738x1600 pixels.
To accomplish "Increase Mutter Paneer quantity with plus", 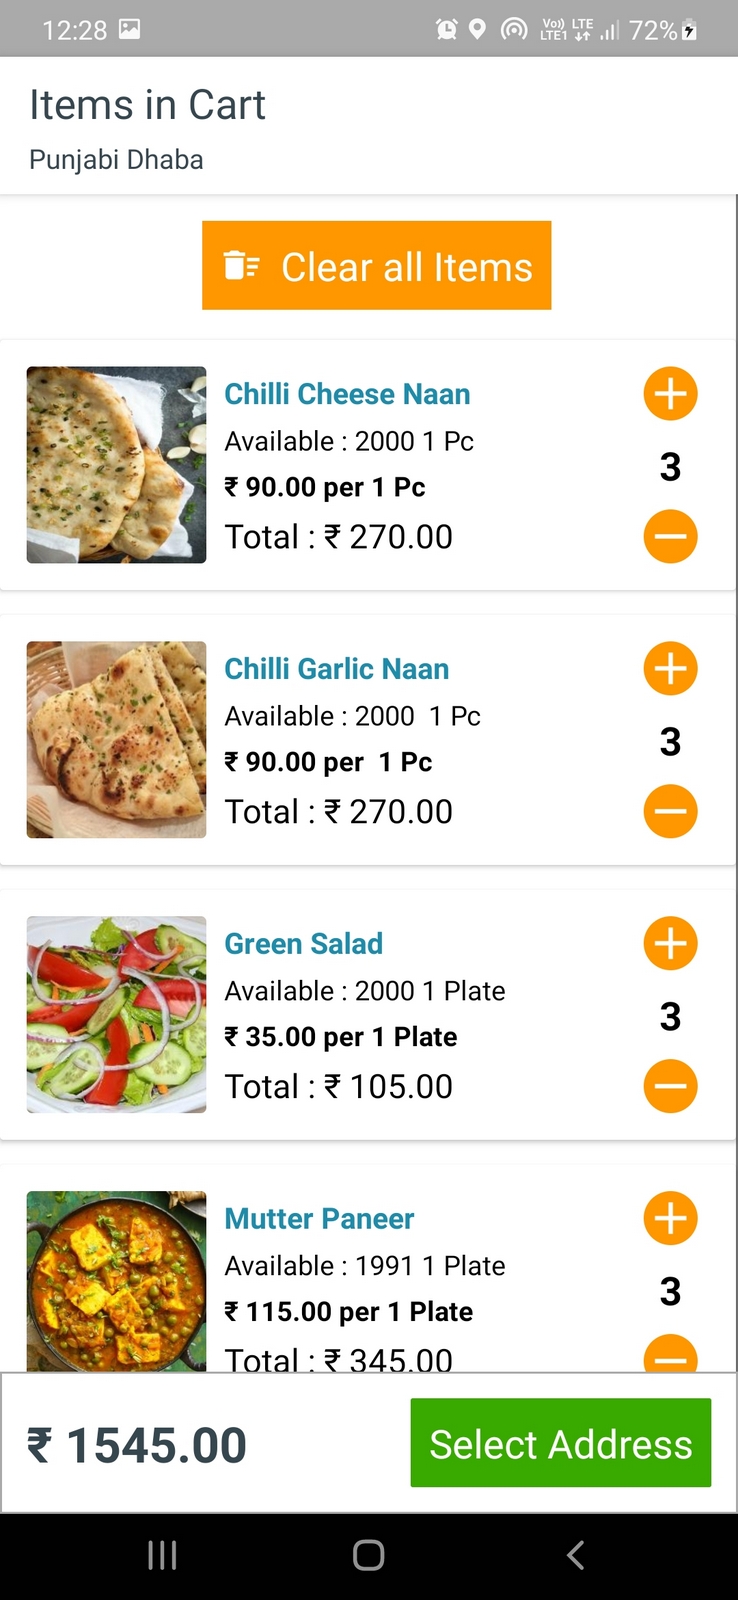I will tap(670, 1219).
